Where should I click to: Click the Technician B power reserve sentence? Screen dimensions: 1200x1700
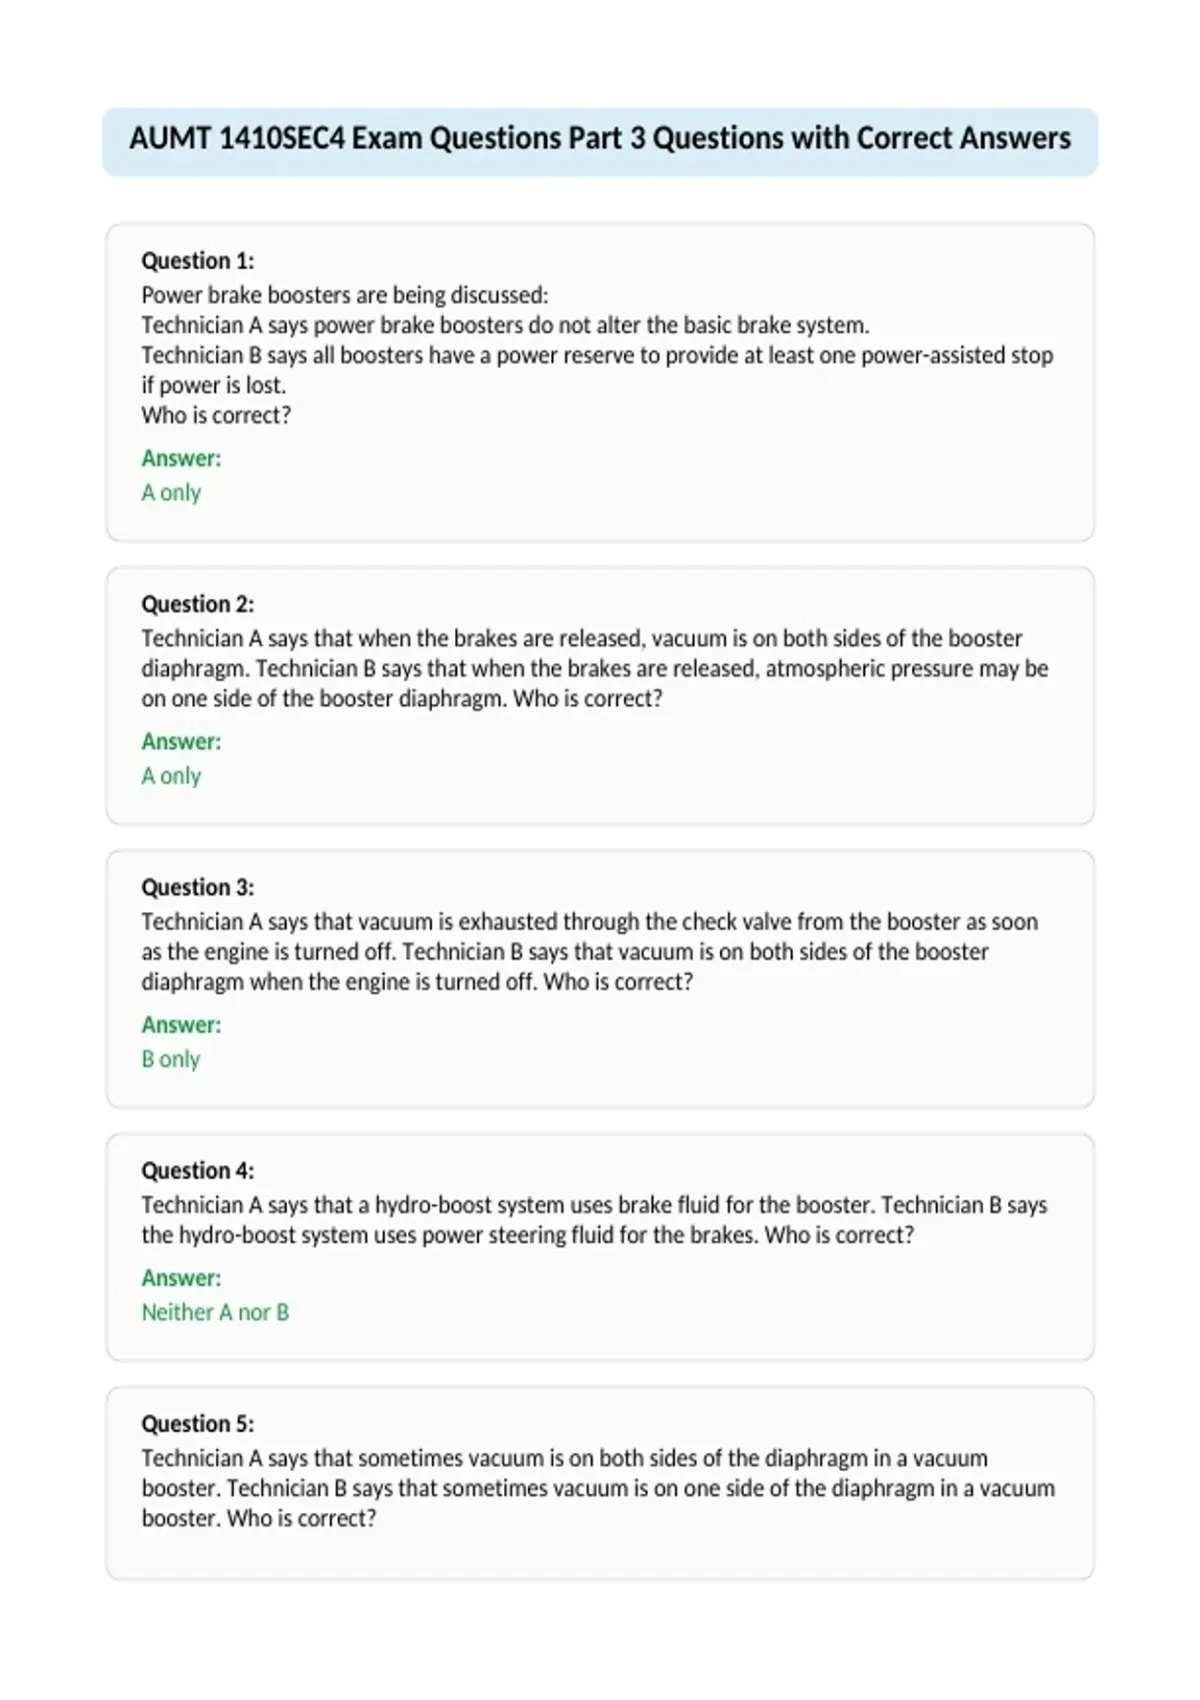click(x=597, y=370)
